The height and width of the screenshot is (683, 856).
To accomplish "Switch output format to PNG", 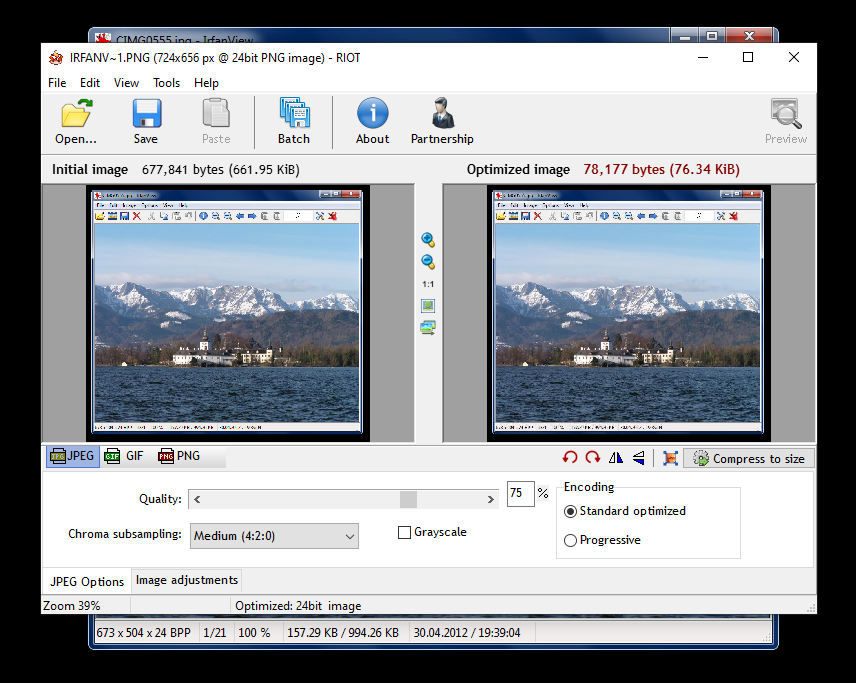I will tap(179, 456).
